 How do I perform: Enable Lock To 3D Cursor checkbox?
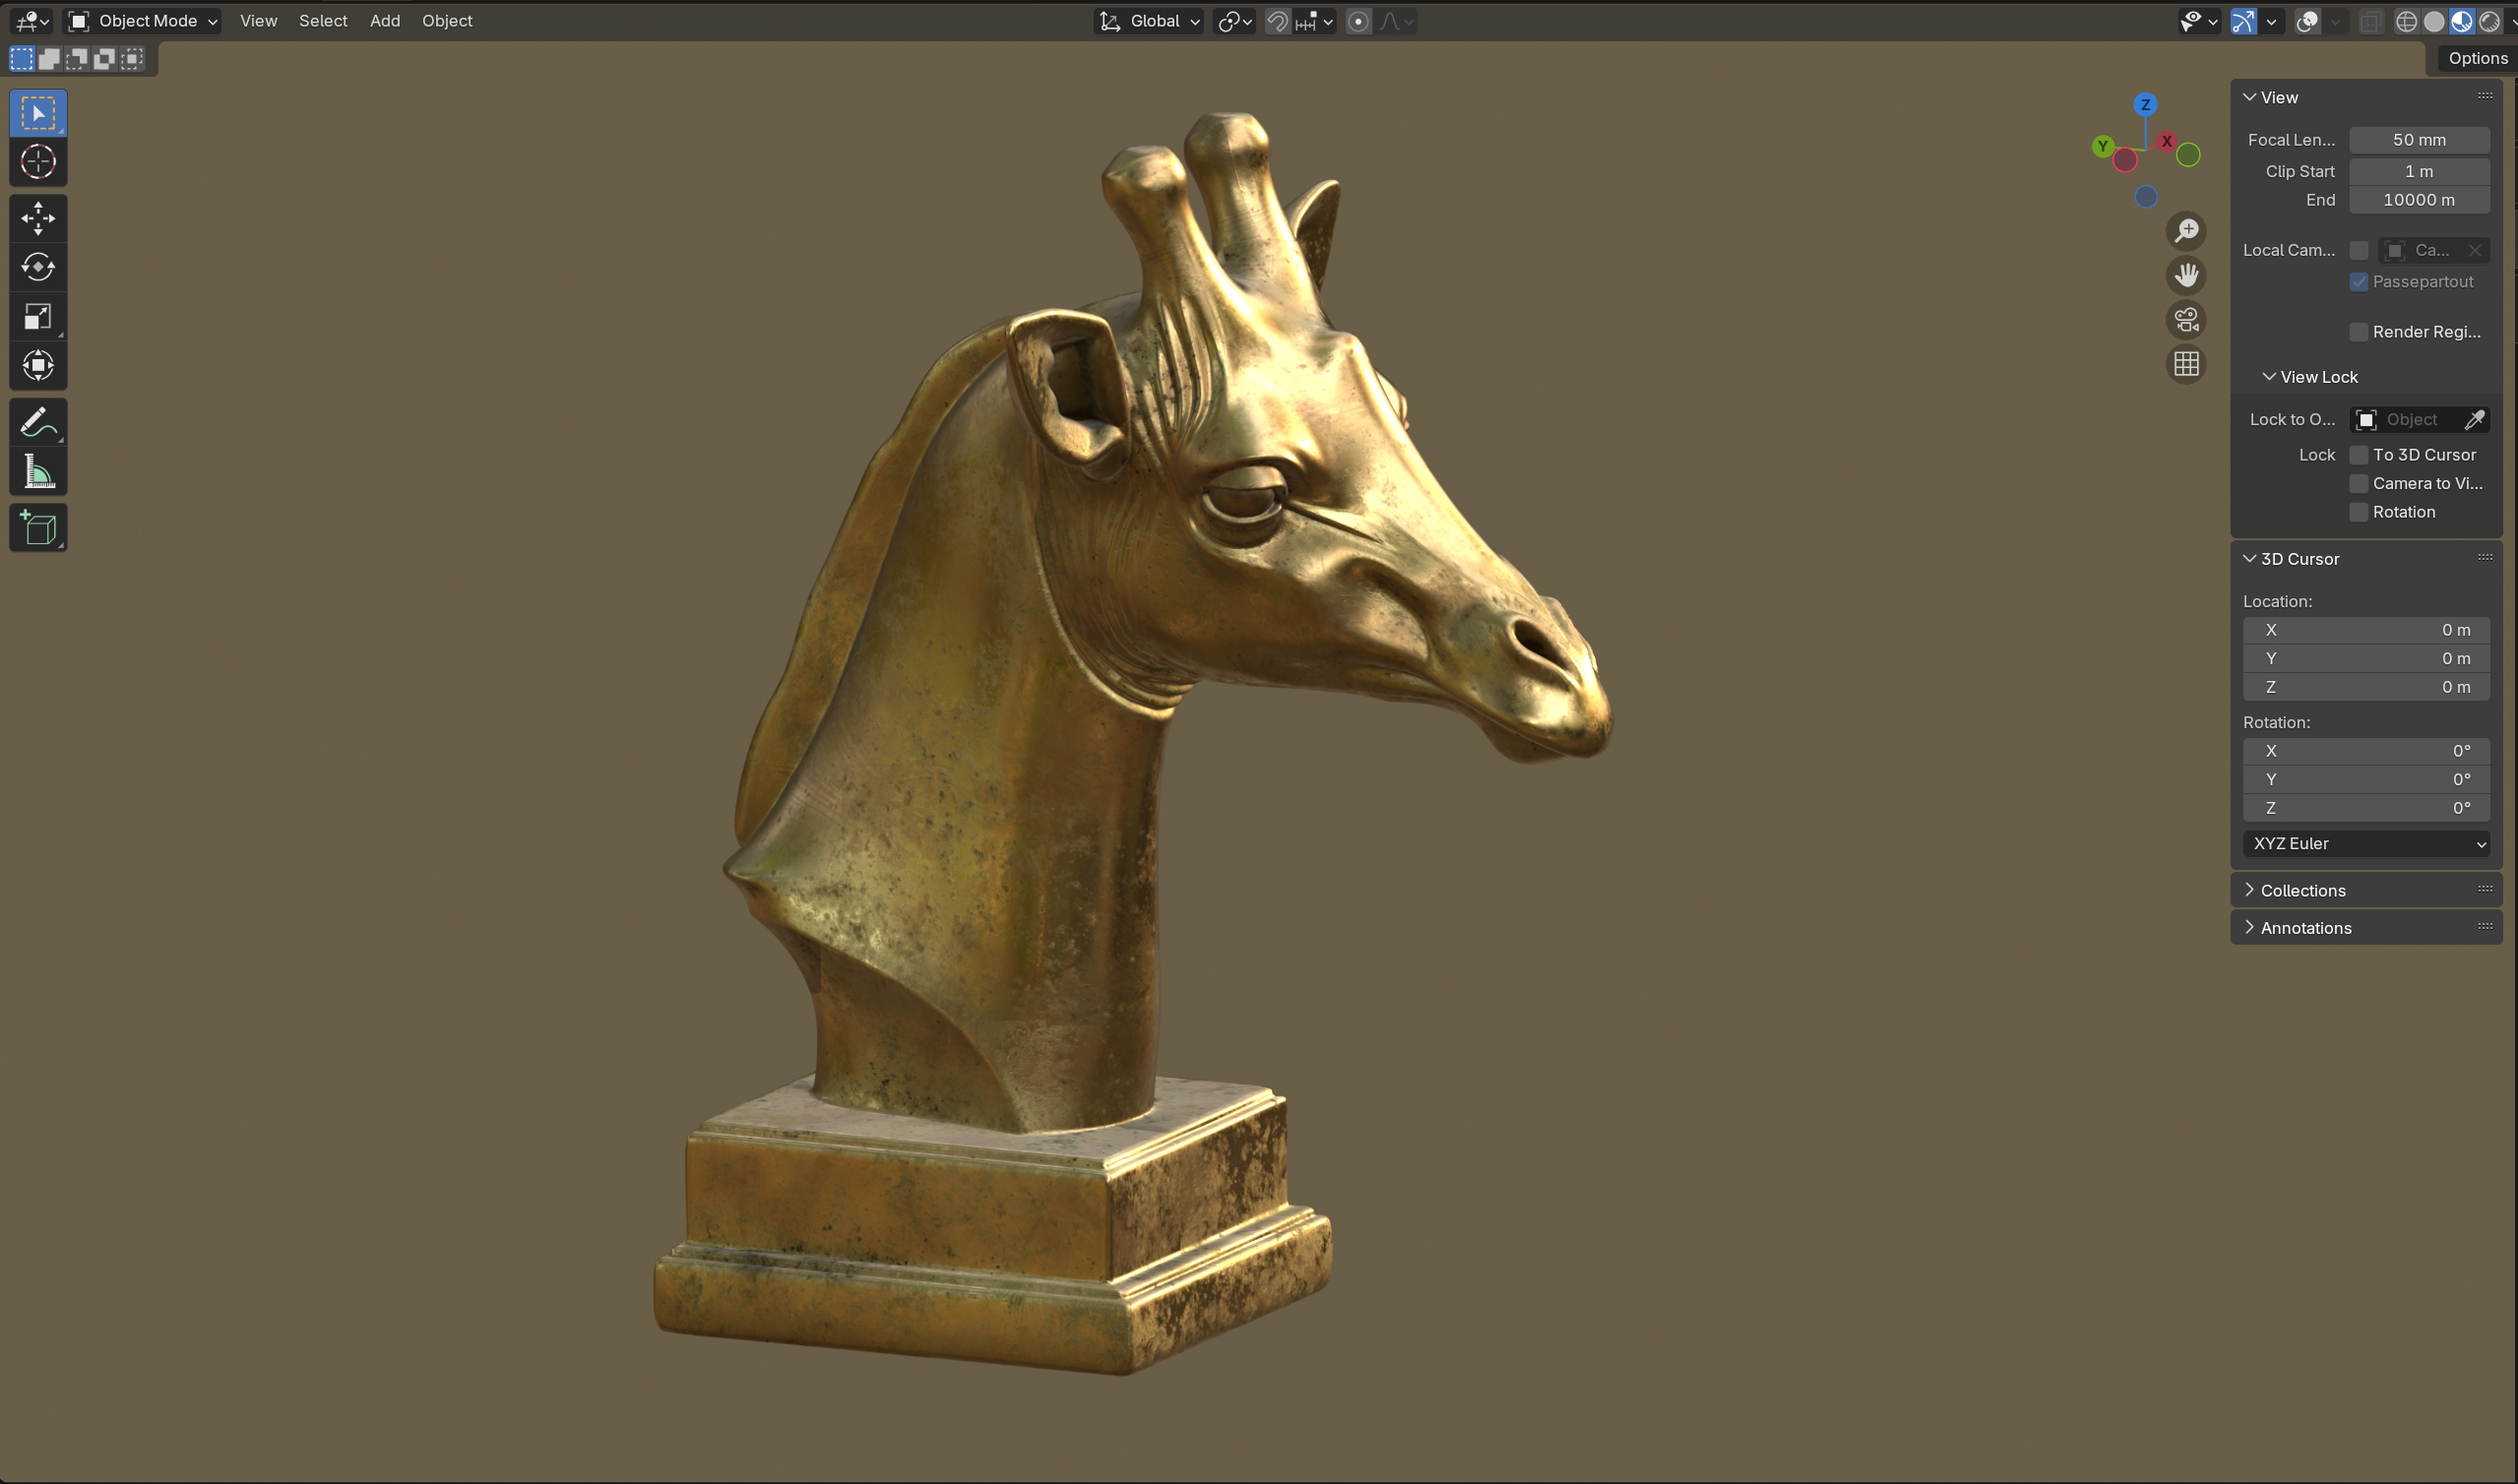(x=2358, y=455)
